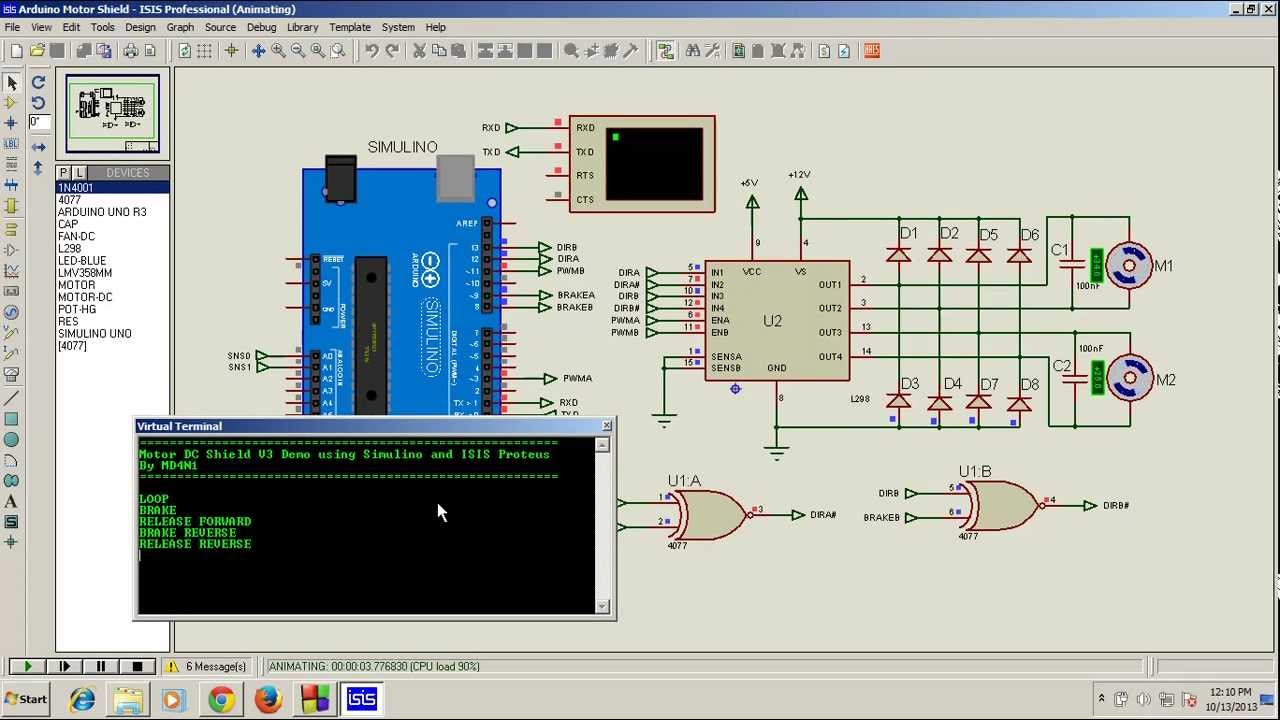Viewport: 1280px width, 720px height.
Task: Click the Y-Mirror vertical flip icon
Action: (x=38, y=168)
